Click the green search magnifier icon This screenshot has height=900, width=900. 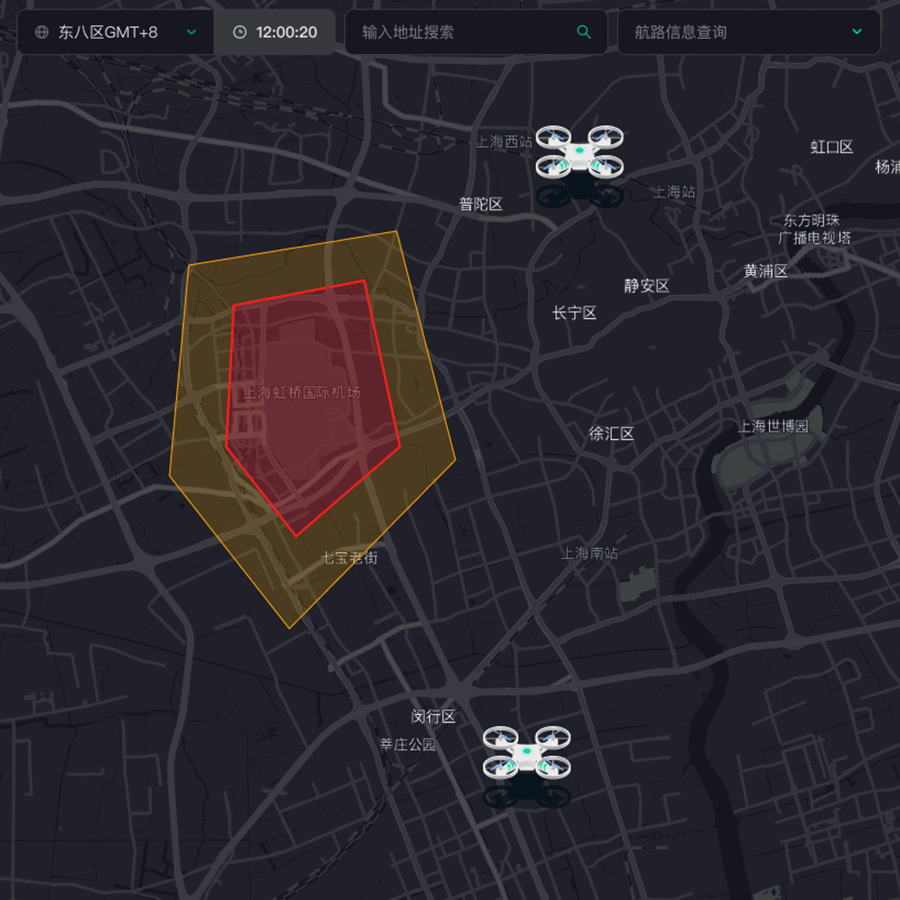584,32
